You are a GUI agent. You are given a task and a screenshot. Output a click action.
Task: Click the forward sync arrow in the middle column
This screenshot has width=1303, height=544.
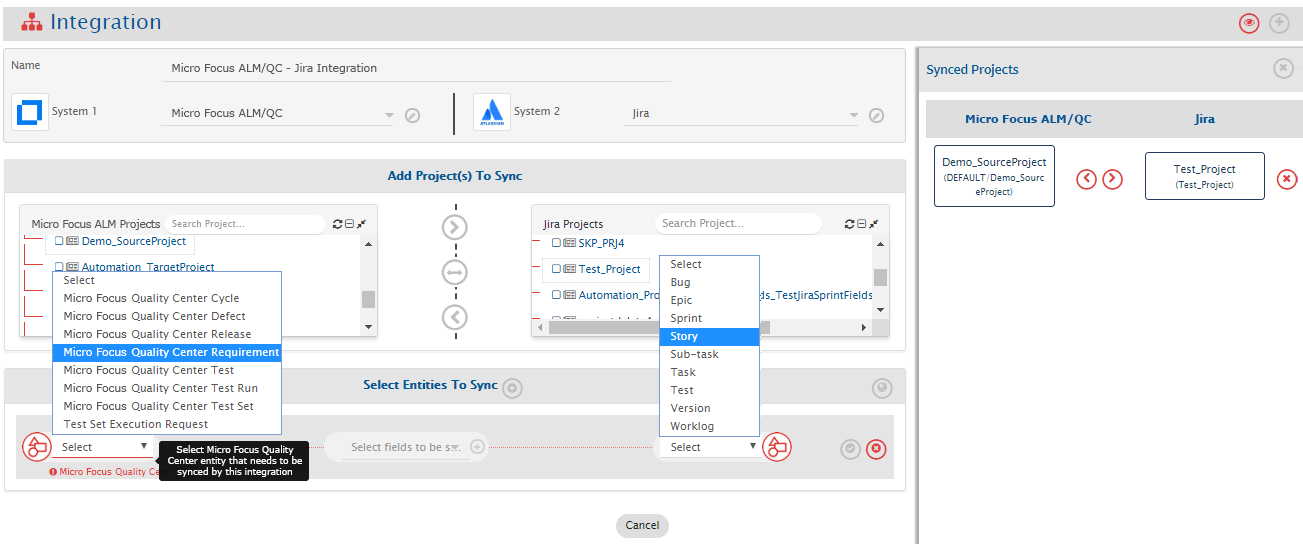coord(455,227)
